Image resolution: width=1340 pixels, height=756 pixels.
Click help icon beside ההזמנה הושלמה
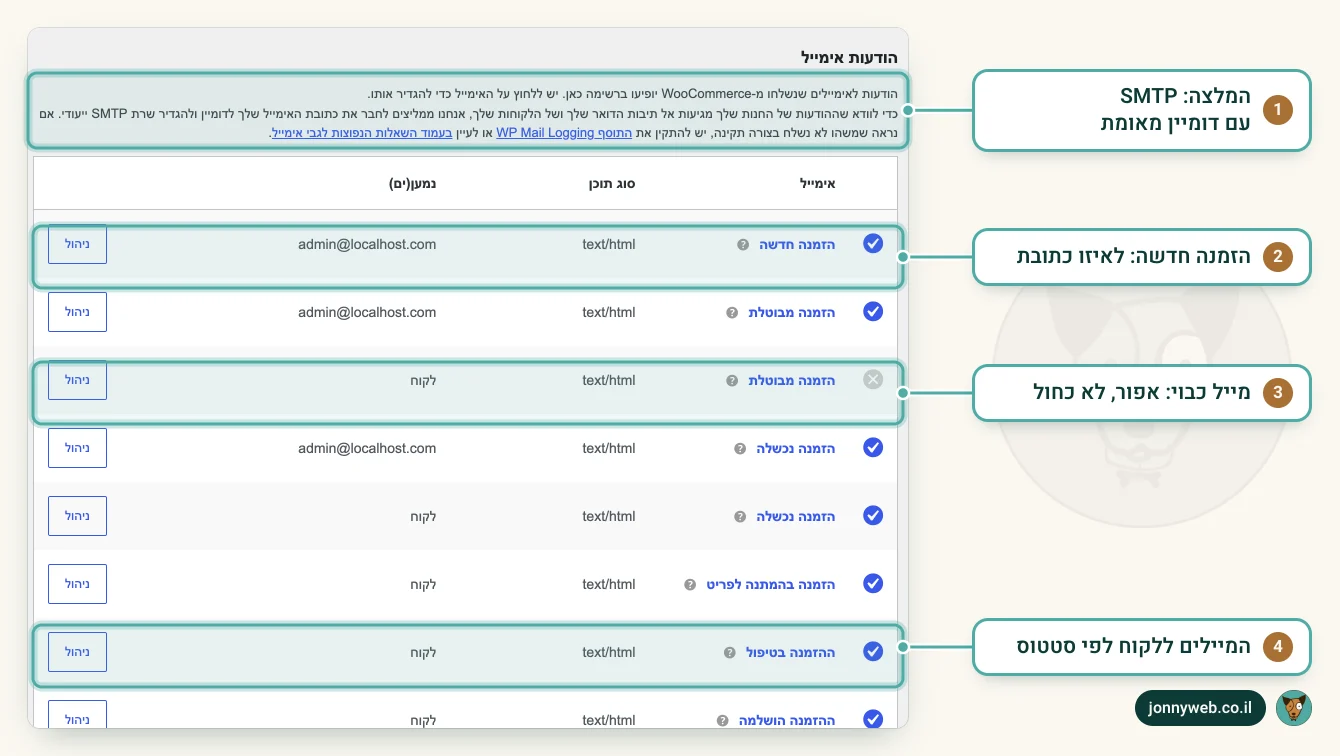coord(722,720)
